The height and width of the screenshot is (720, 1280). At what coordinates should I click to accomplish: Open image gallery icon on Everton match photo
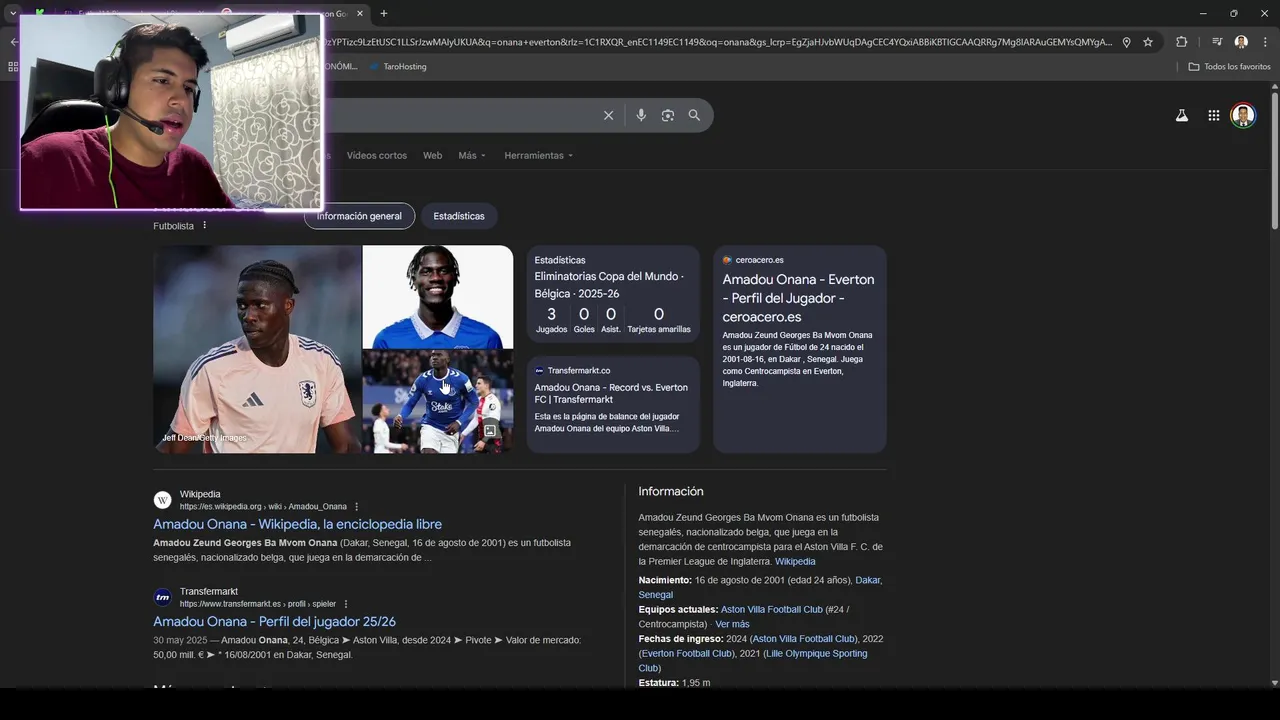490,431
